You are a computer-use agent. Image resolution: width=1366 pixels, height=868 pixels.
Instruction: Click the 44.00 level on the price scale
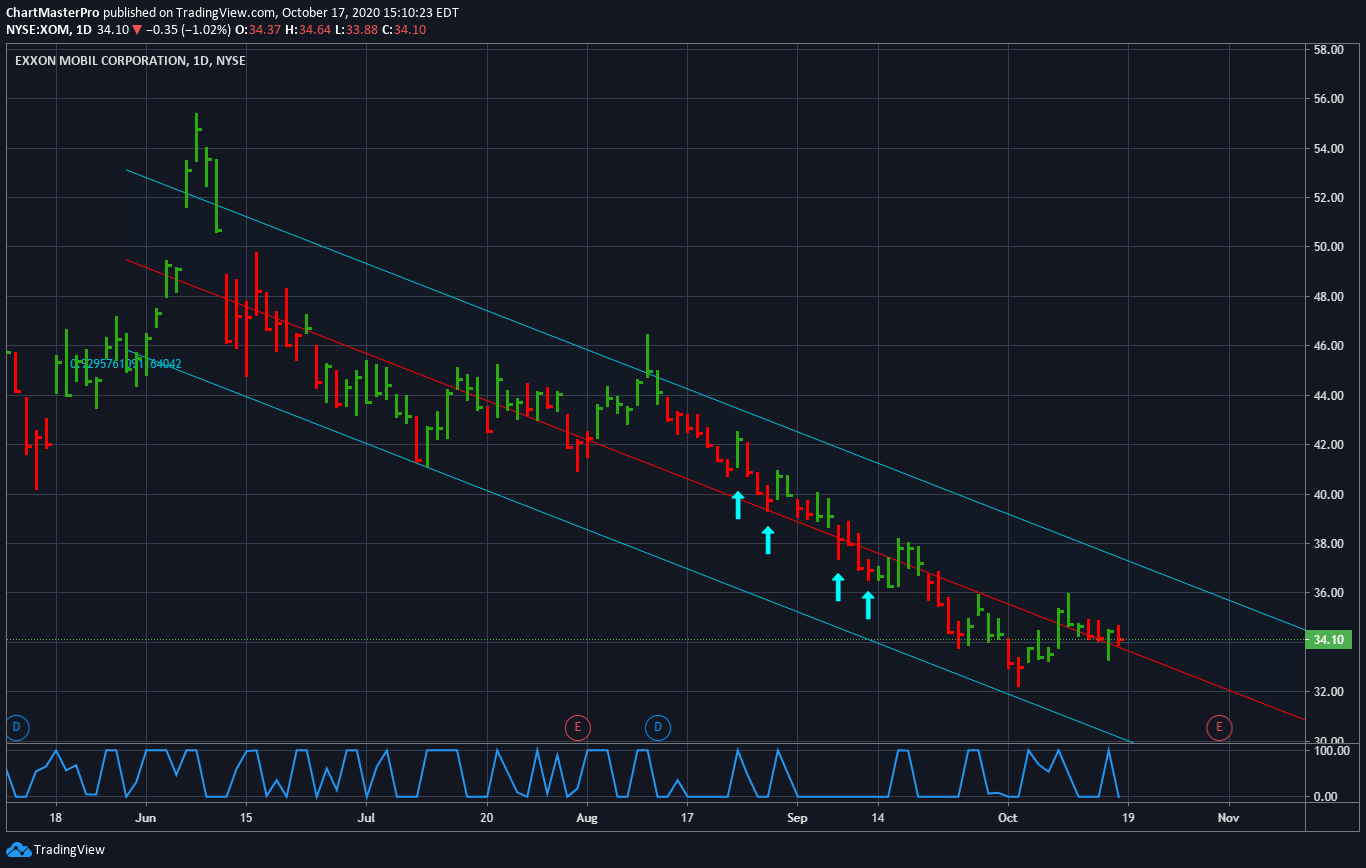pos(1330,394)
